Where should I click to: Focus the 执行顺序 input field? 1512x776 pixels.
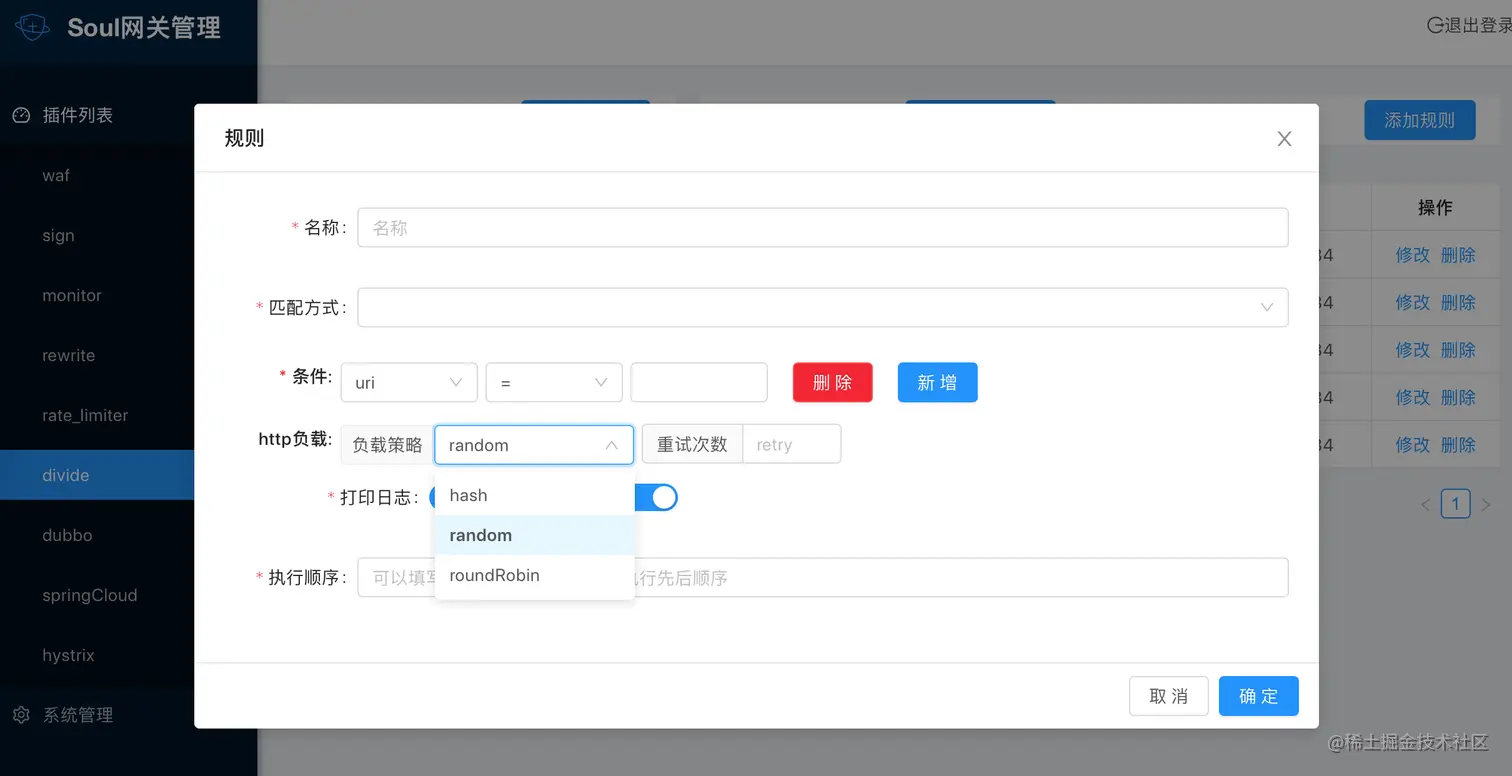click(823, 577)
